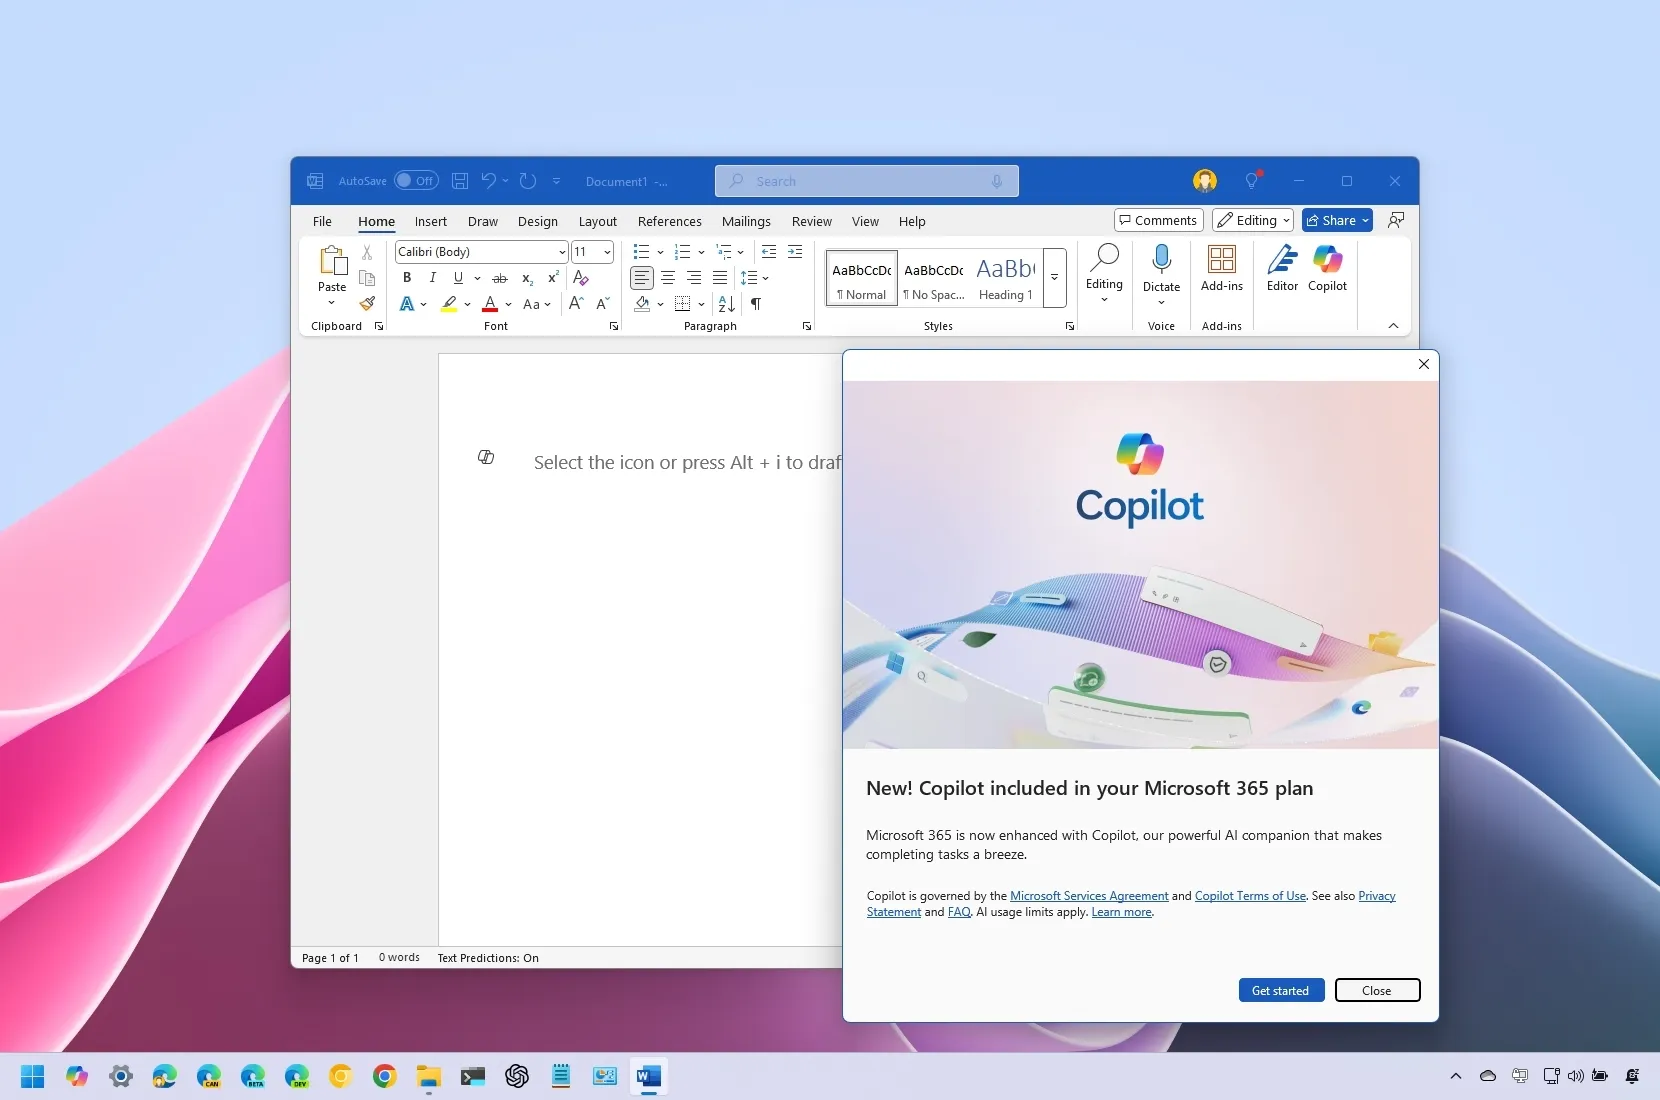Open the Change Case Aa dropdown
Image resolution: width=1660 pixels, height=1100 pixels.
tap(537, 304)
